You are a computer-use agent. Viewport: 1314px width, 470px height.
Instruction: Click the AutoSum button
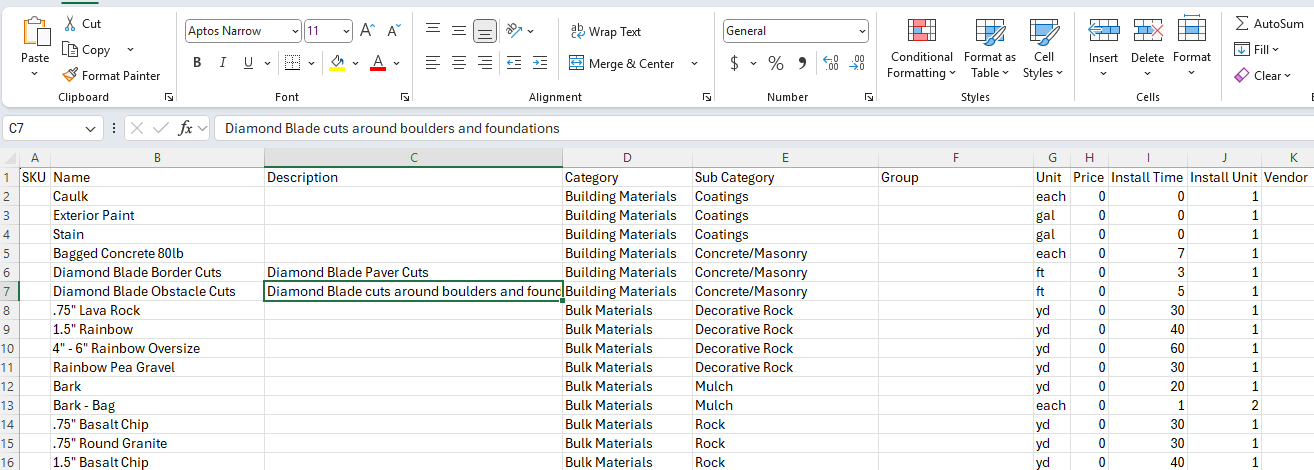[1269, 23]
